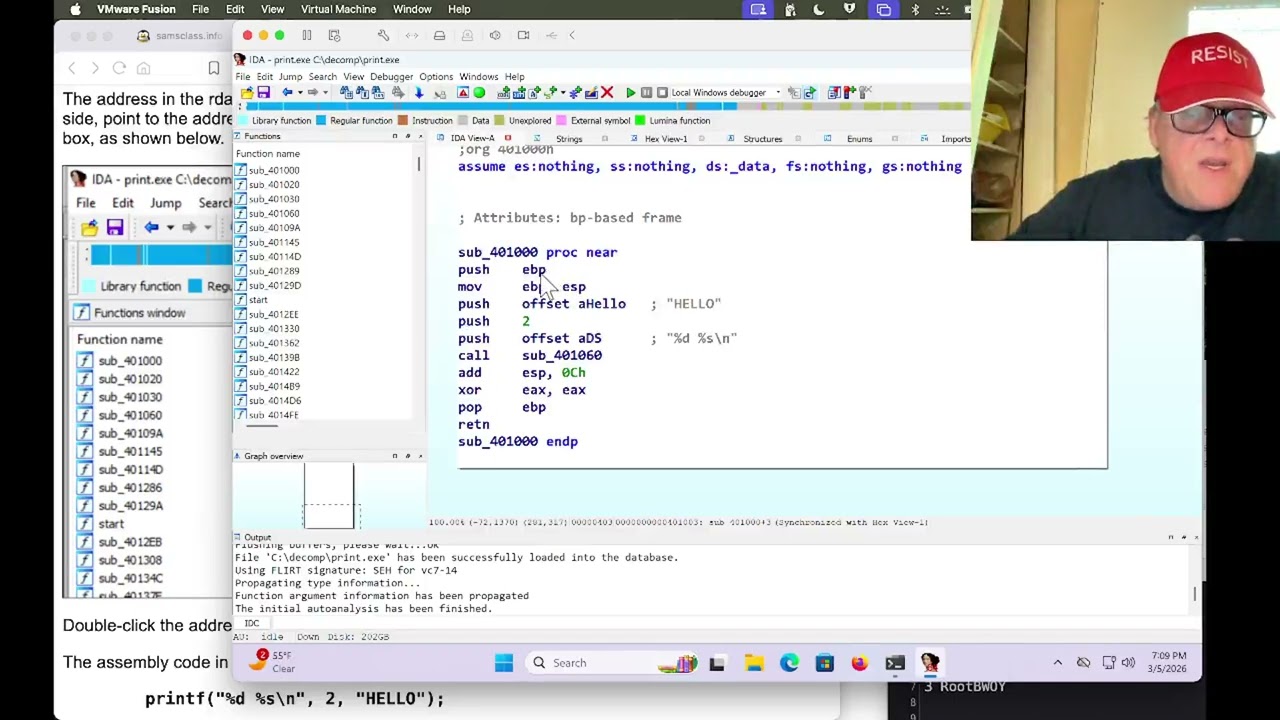Select sub_4014D6 in Functions list
The image size is (1280, 720).
274,400
